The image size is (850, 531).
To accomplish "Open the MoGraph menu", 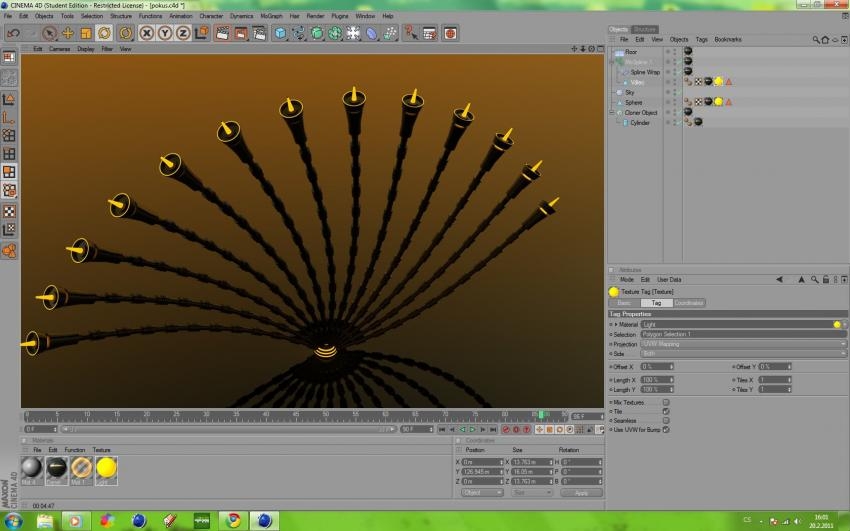I will (x=271, y=16).
